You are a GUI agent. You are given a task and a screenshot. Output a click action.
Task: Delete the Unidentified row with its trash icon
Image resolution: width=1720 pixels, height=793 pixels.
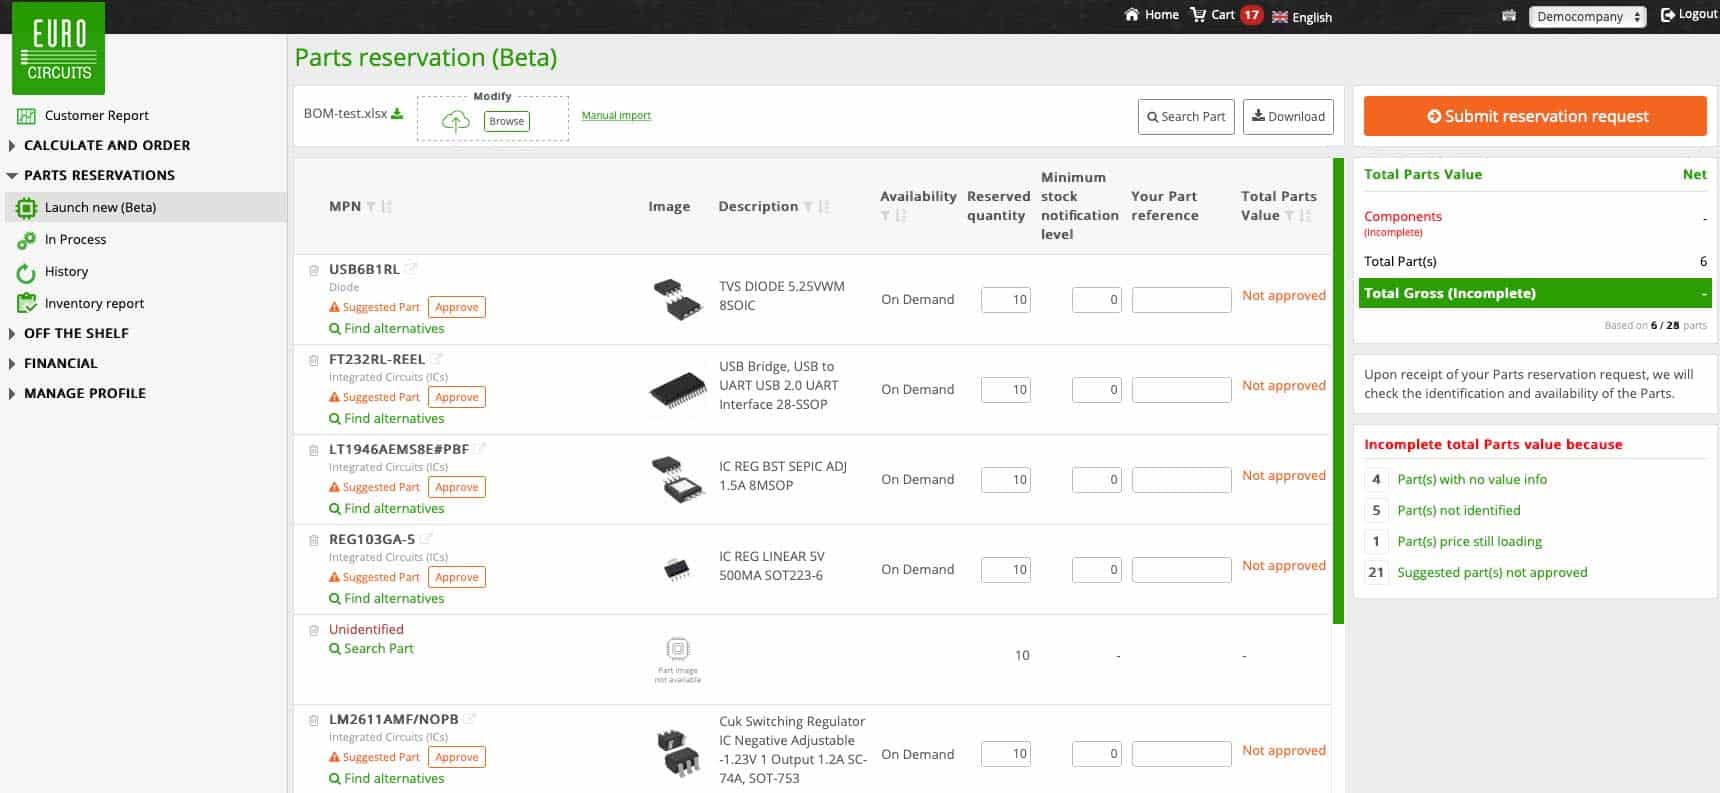(314, 630)
